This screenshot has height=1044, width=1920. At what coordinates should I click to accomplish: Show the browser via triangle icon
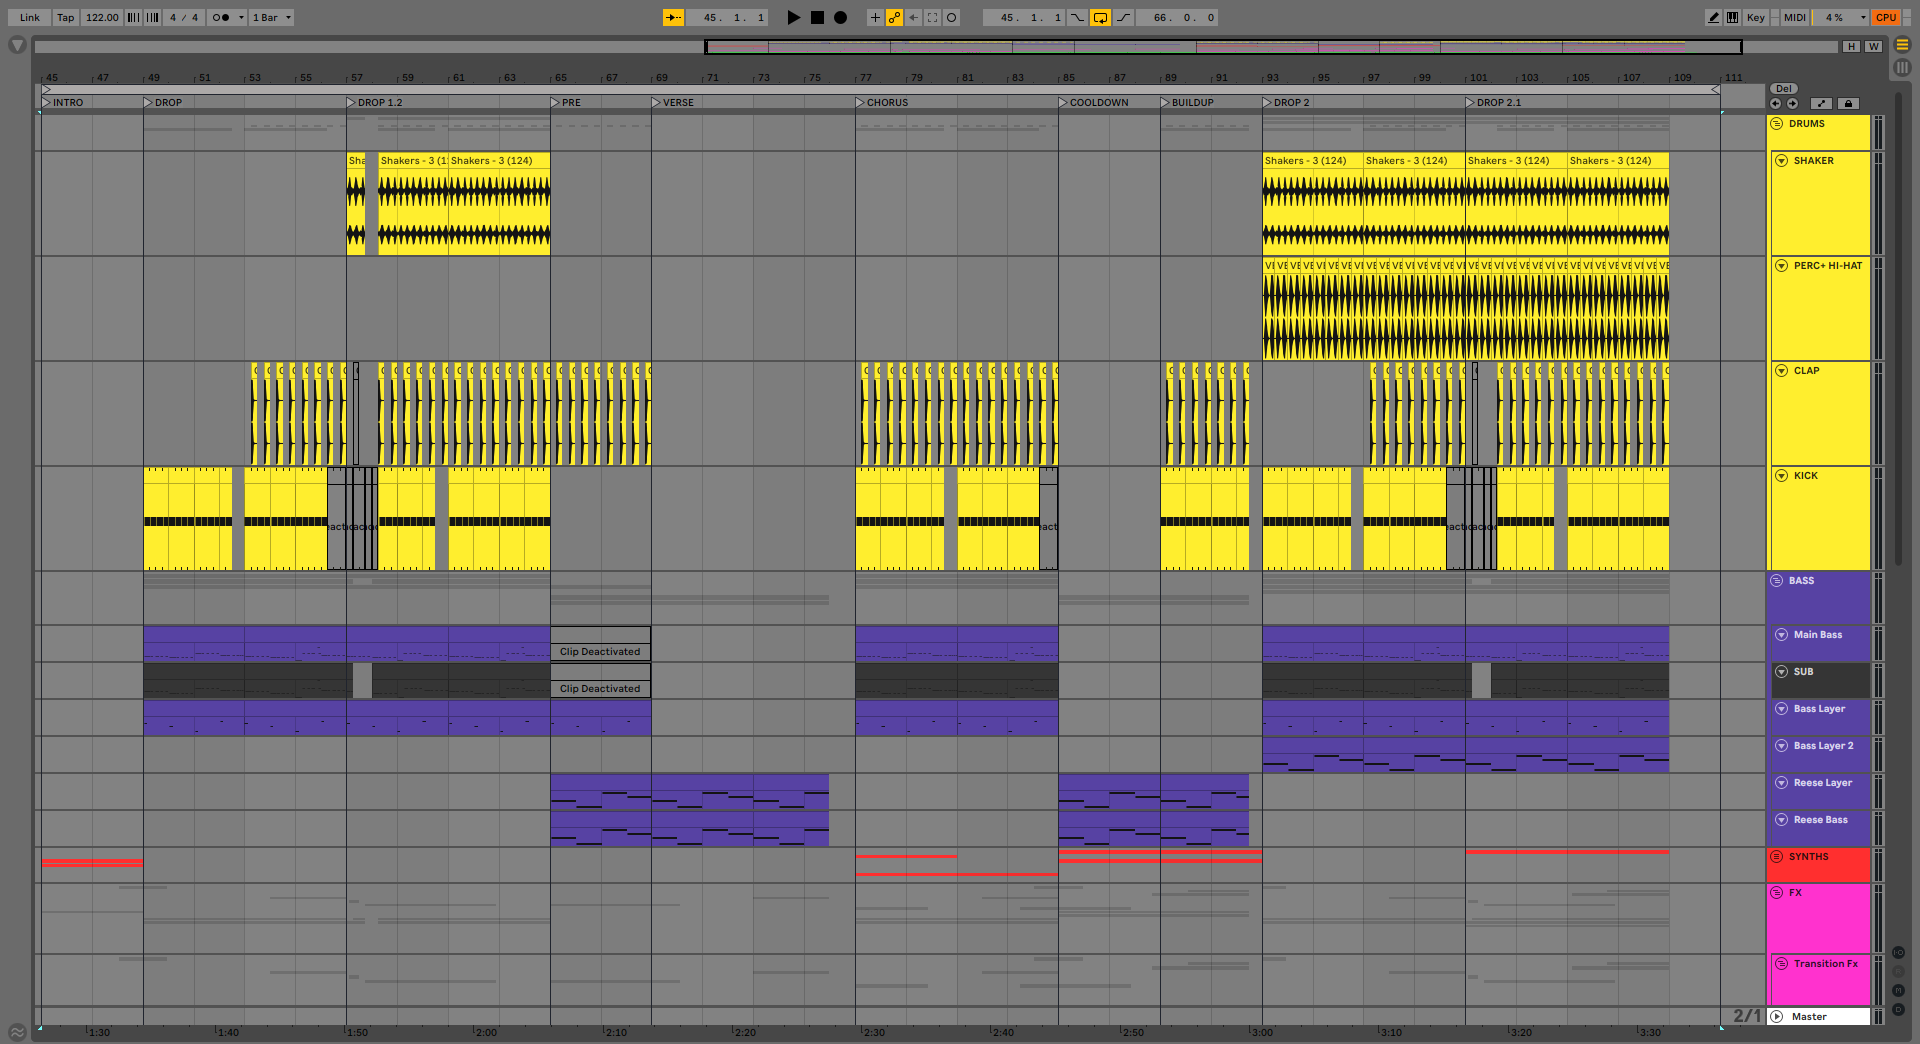point(17,45)
